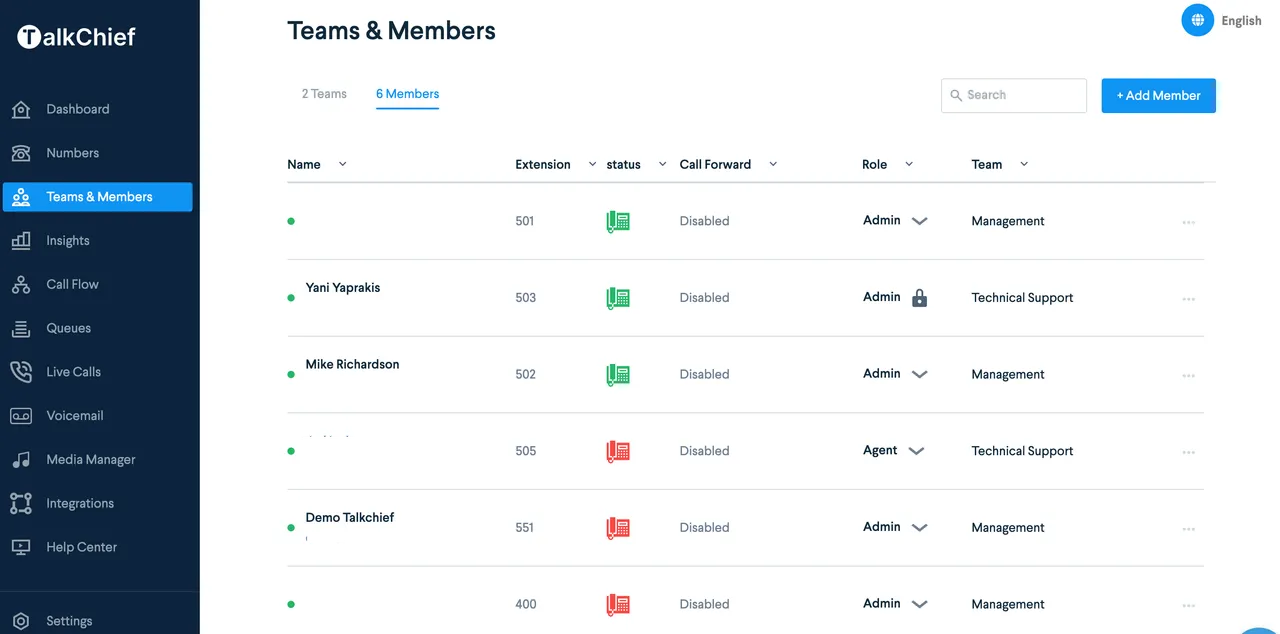This screenshot has width=1280, height=634.
Task: Open the Help Center menu item
Action: click(x=81, y=547)
